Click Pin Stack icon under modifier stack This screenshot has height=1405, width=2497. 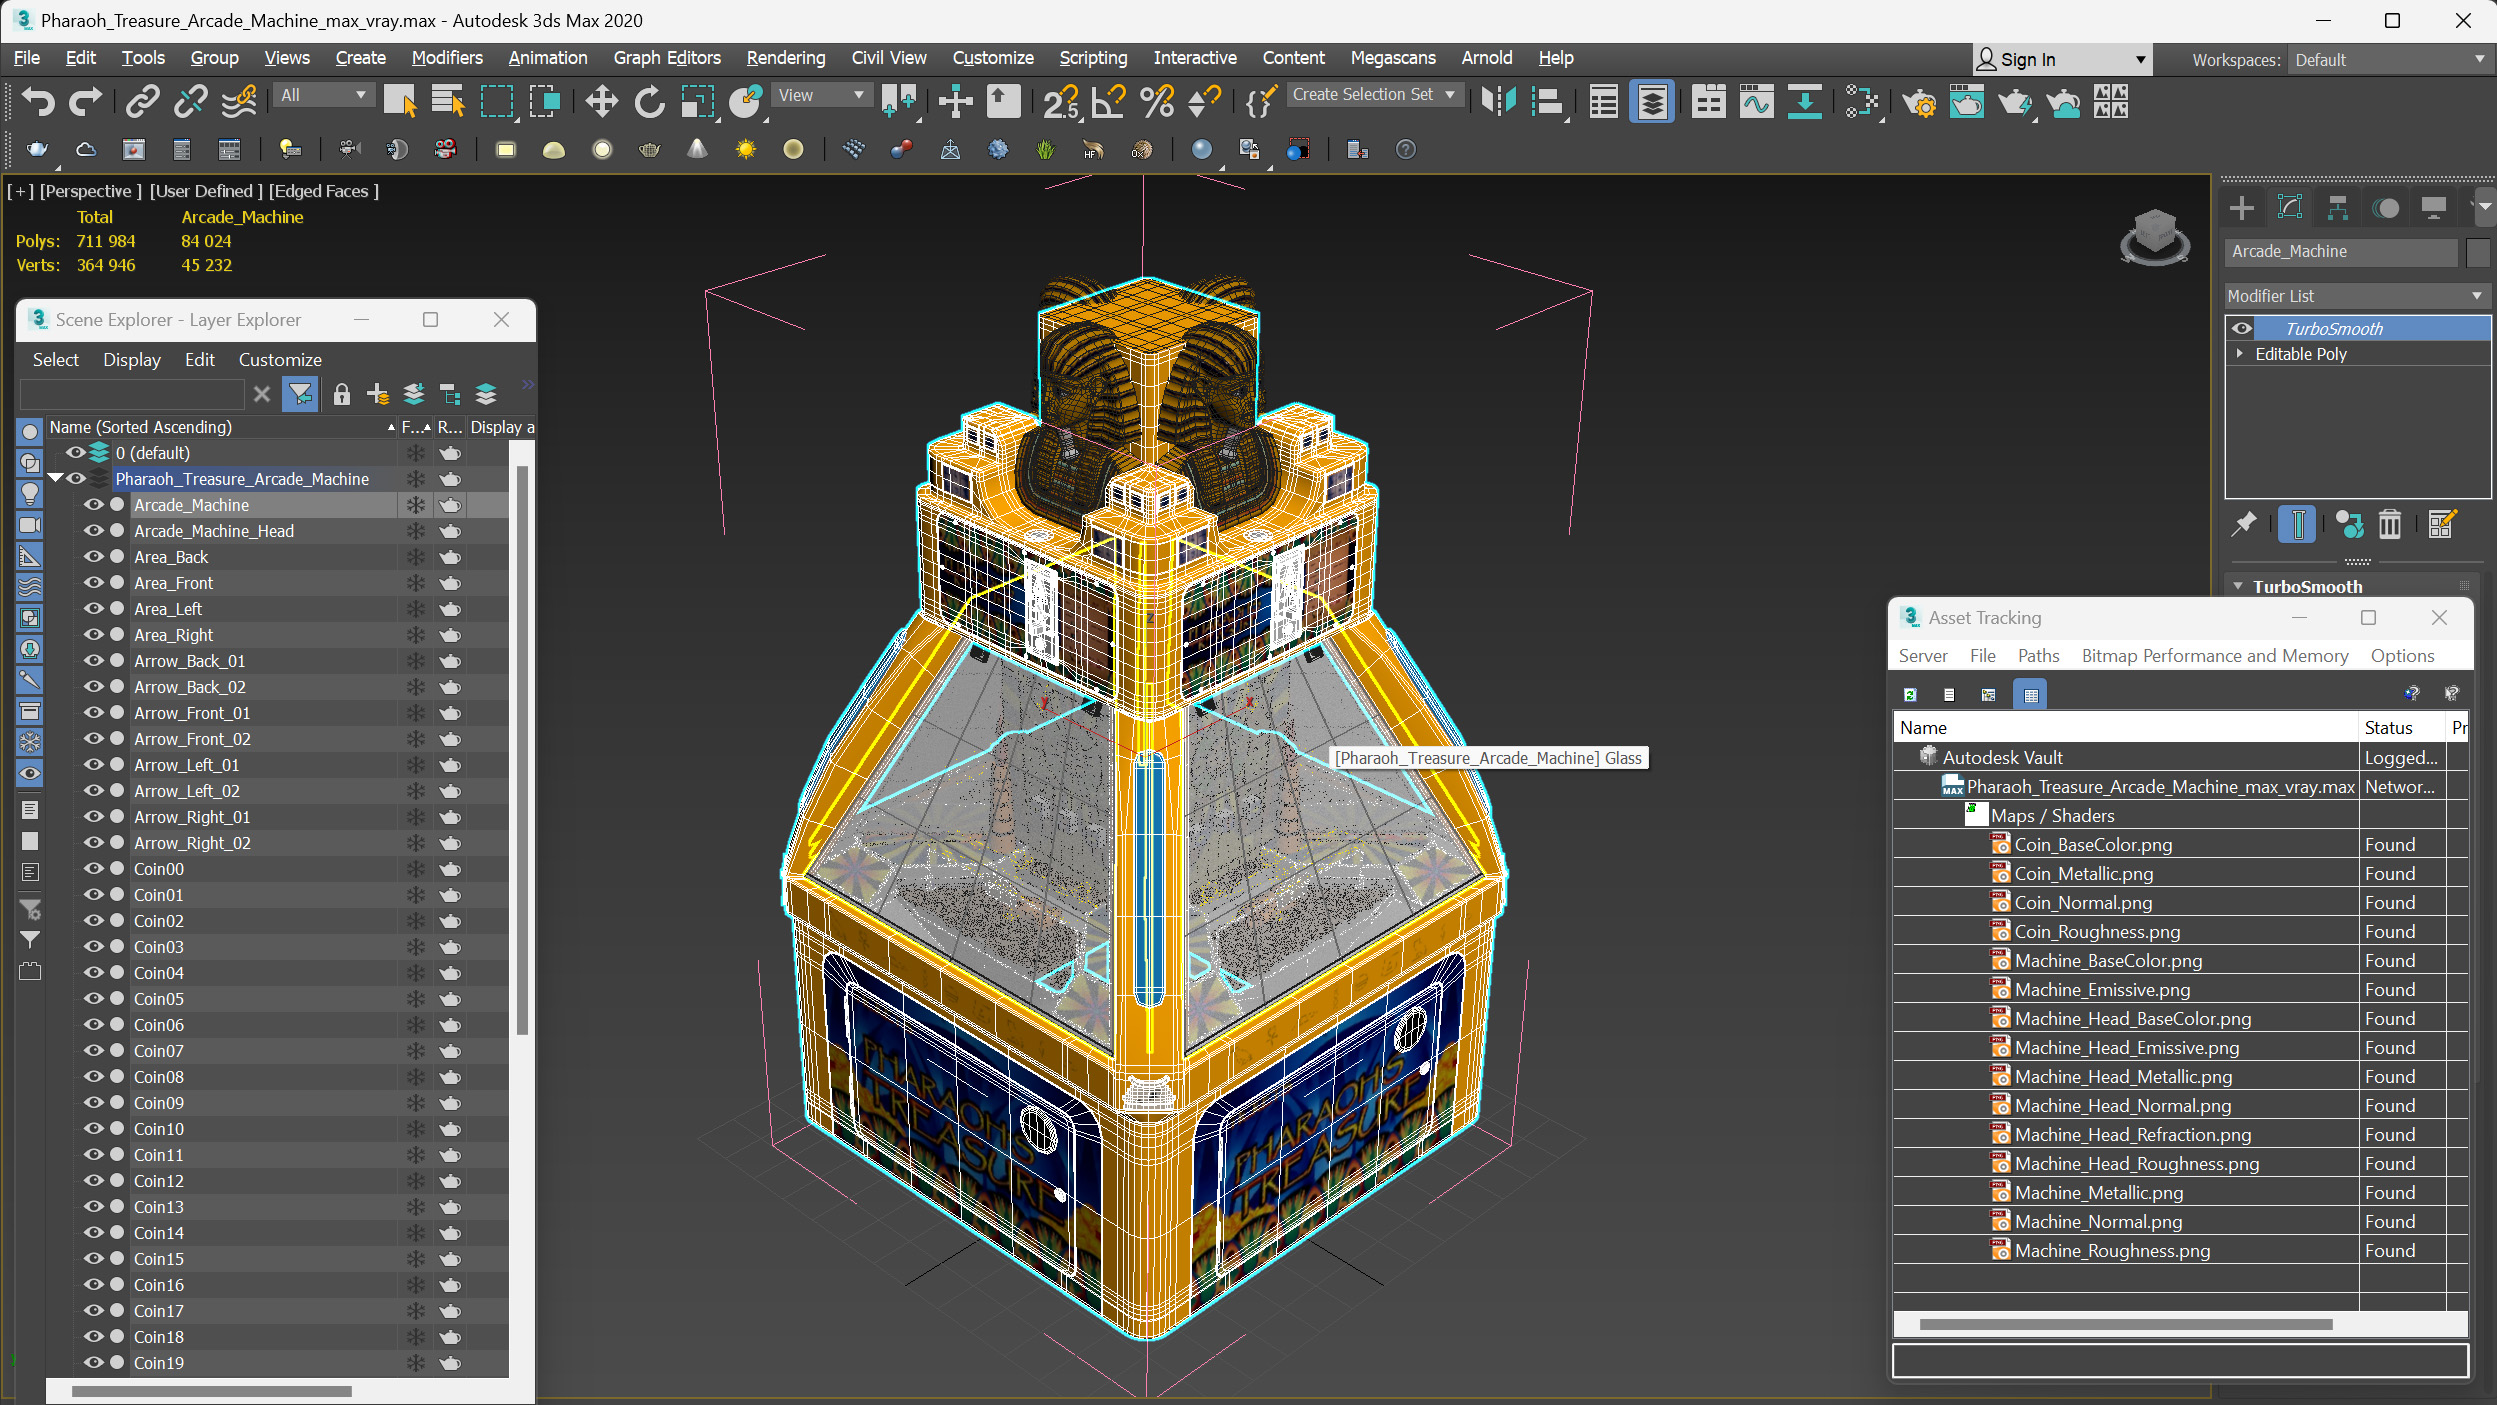[x=2244, y=523]
